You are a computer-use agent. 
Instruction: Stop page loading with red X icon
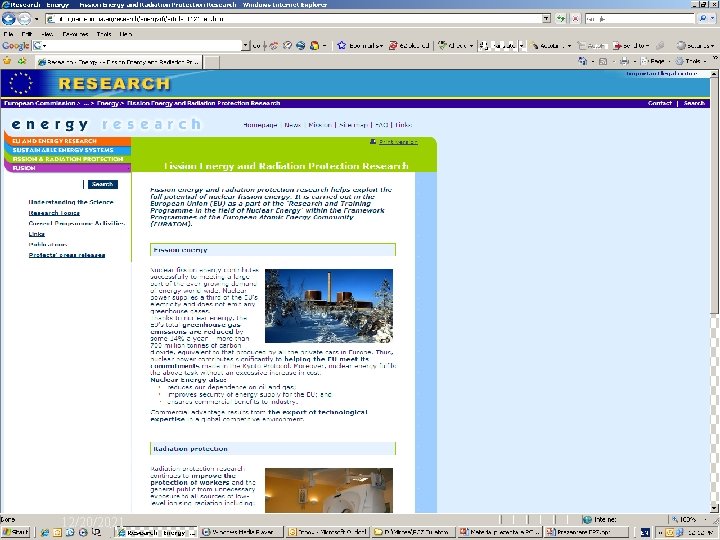coord(575,19)
